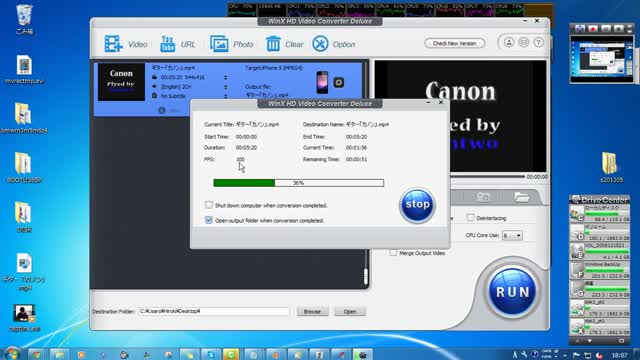Image resolution: width=640 pixels, height=360 pixels.
Task: Select the mvrectmp.avi desktop file
Action: pos(24,70)
